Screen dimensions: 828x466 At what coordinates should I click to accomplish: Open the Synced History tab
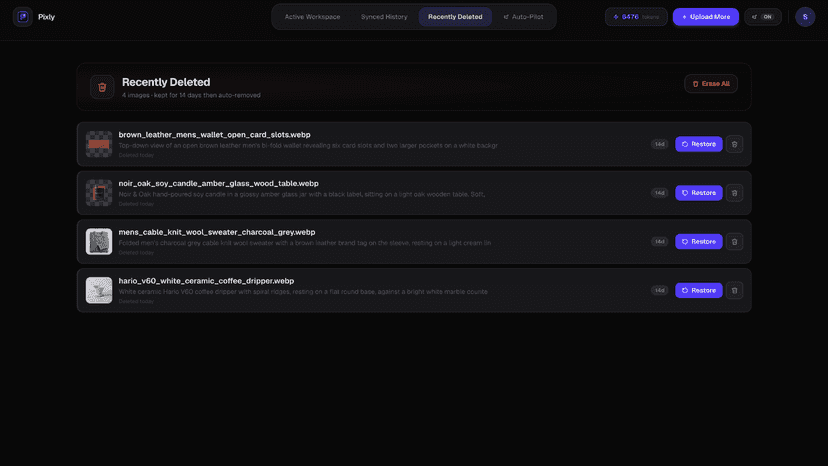[x=384, y=17]
